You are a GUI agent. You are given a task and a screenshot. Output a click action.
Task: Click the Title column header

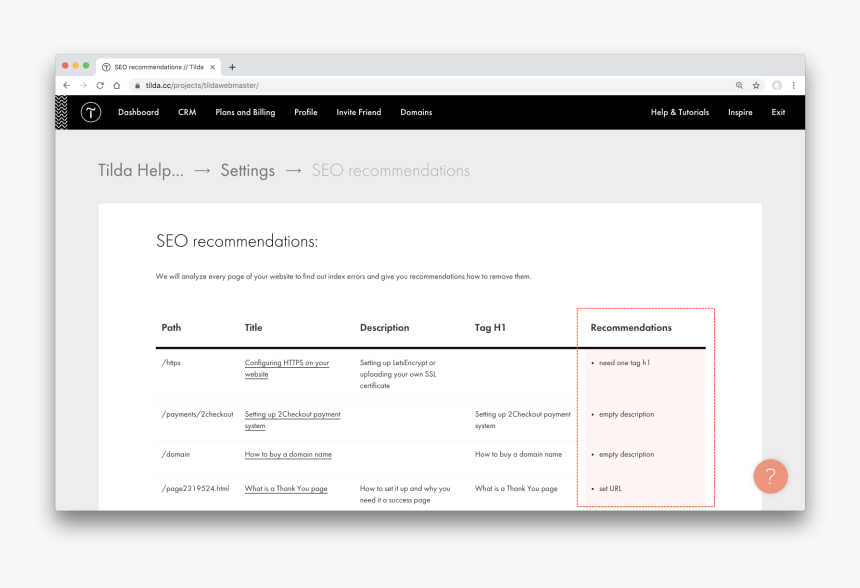[x=253, y=328]
